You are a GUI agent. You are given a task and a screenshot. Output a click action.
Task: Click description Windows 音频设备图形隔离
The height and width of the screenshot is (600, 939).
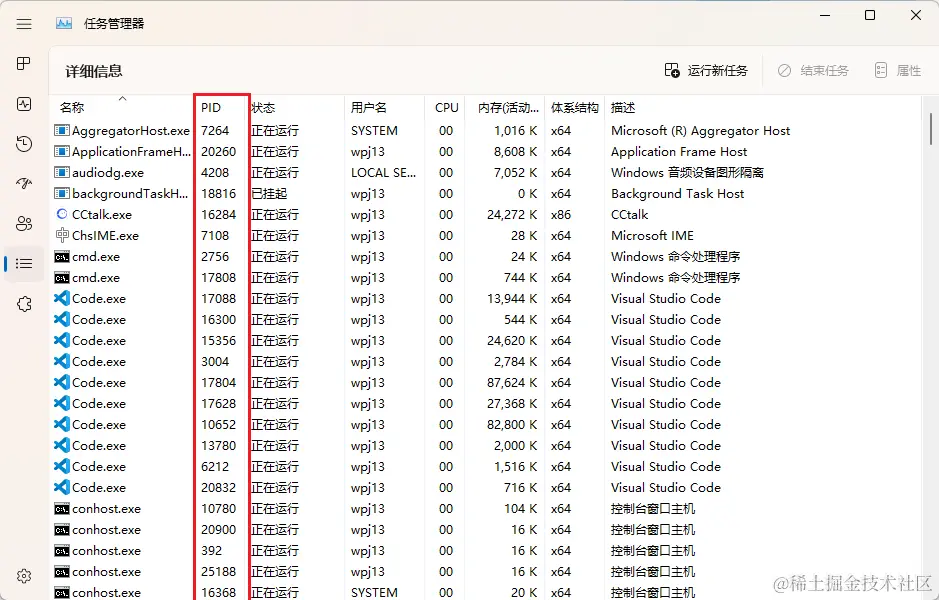coord(687,172)
